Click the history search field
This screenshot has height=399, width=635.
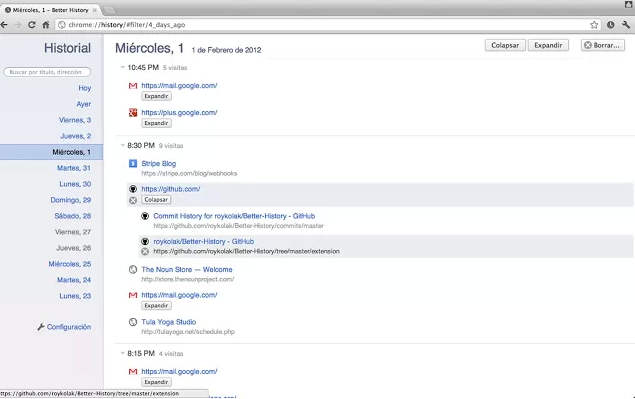[47, 72]
